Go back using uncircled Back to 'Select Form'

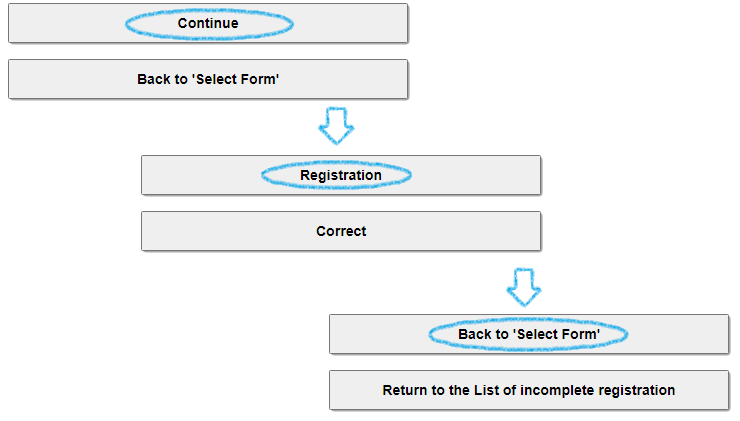tap(208, 79)
